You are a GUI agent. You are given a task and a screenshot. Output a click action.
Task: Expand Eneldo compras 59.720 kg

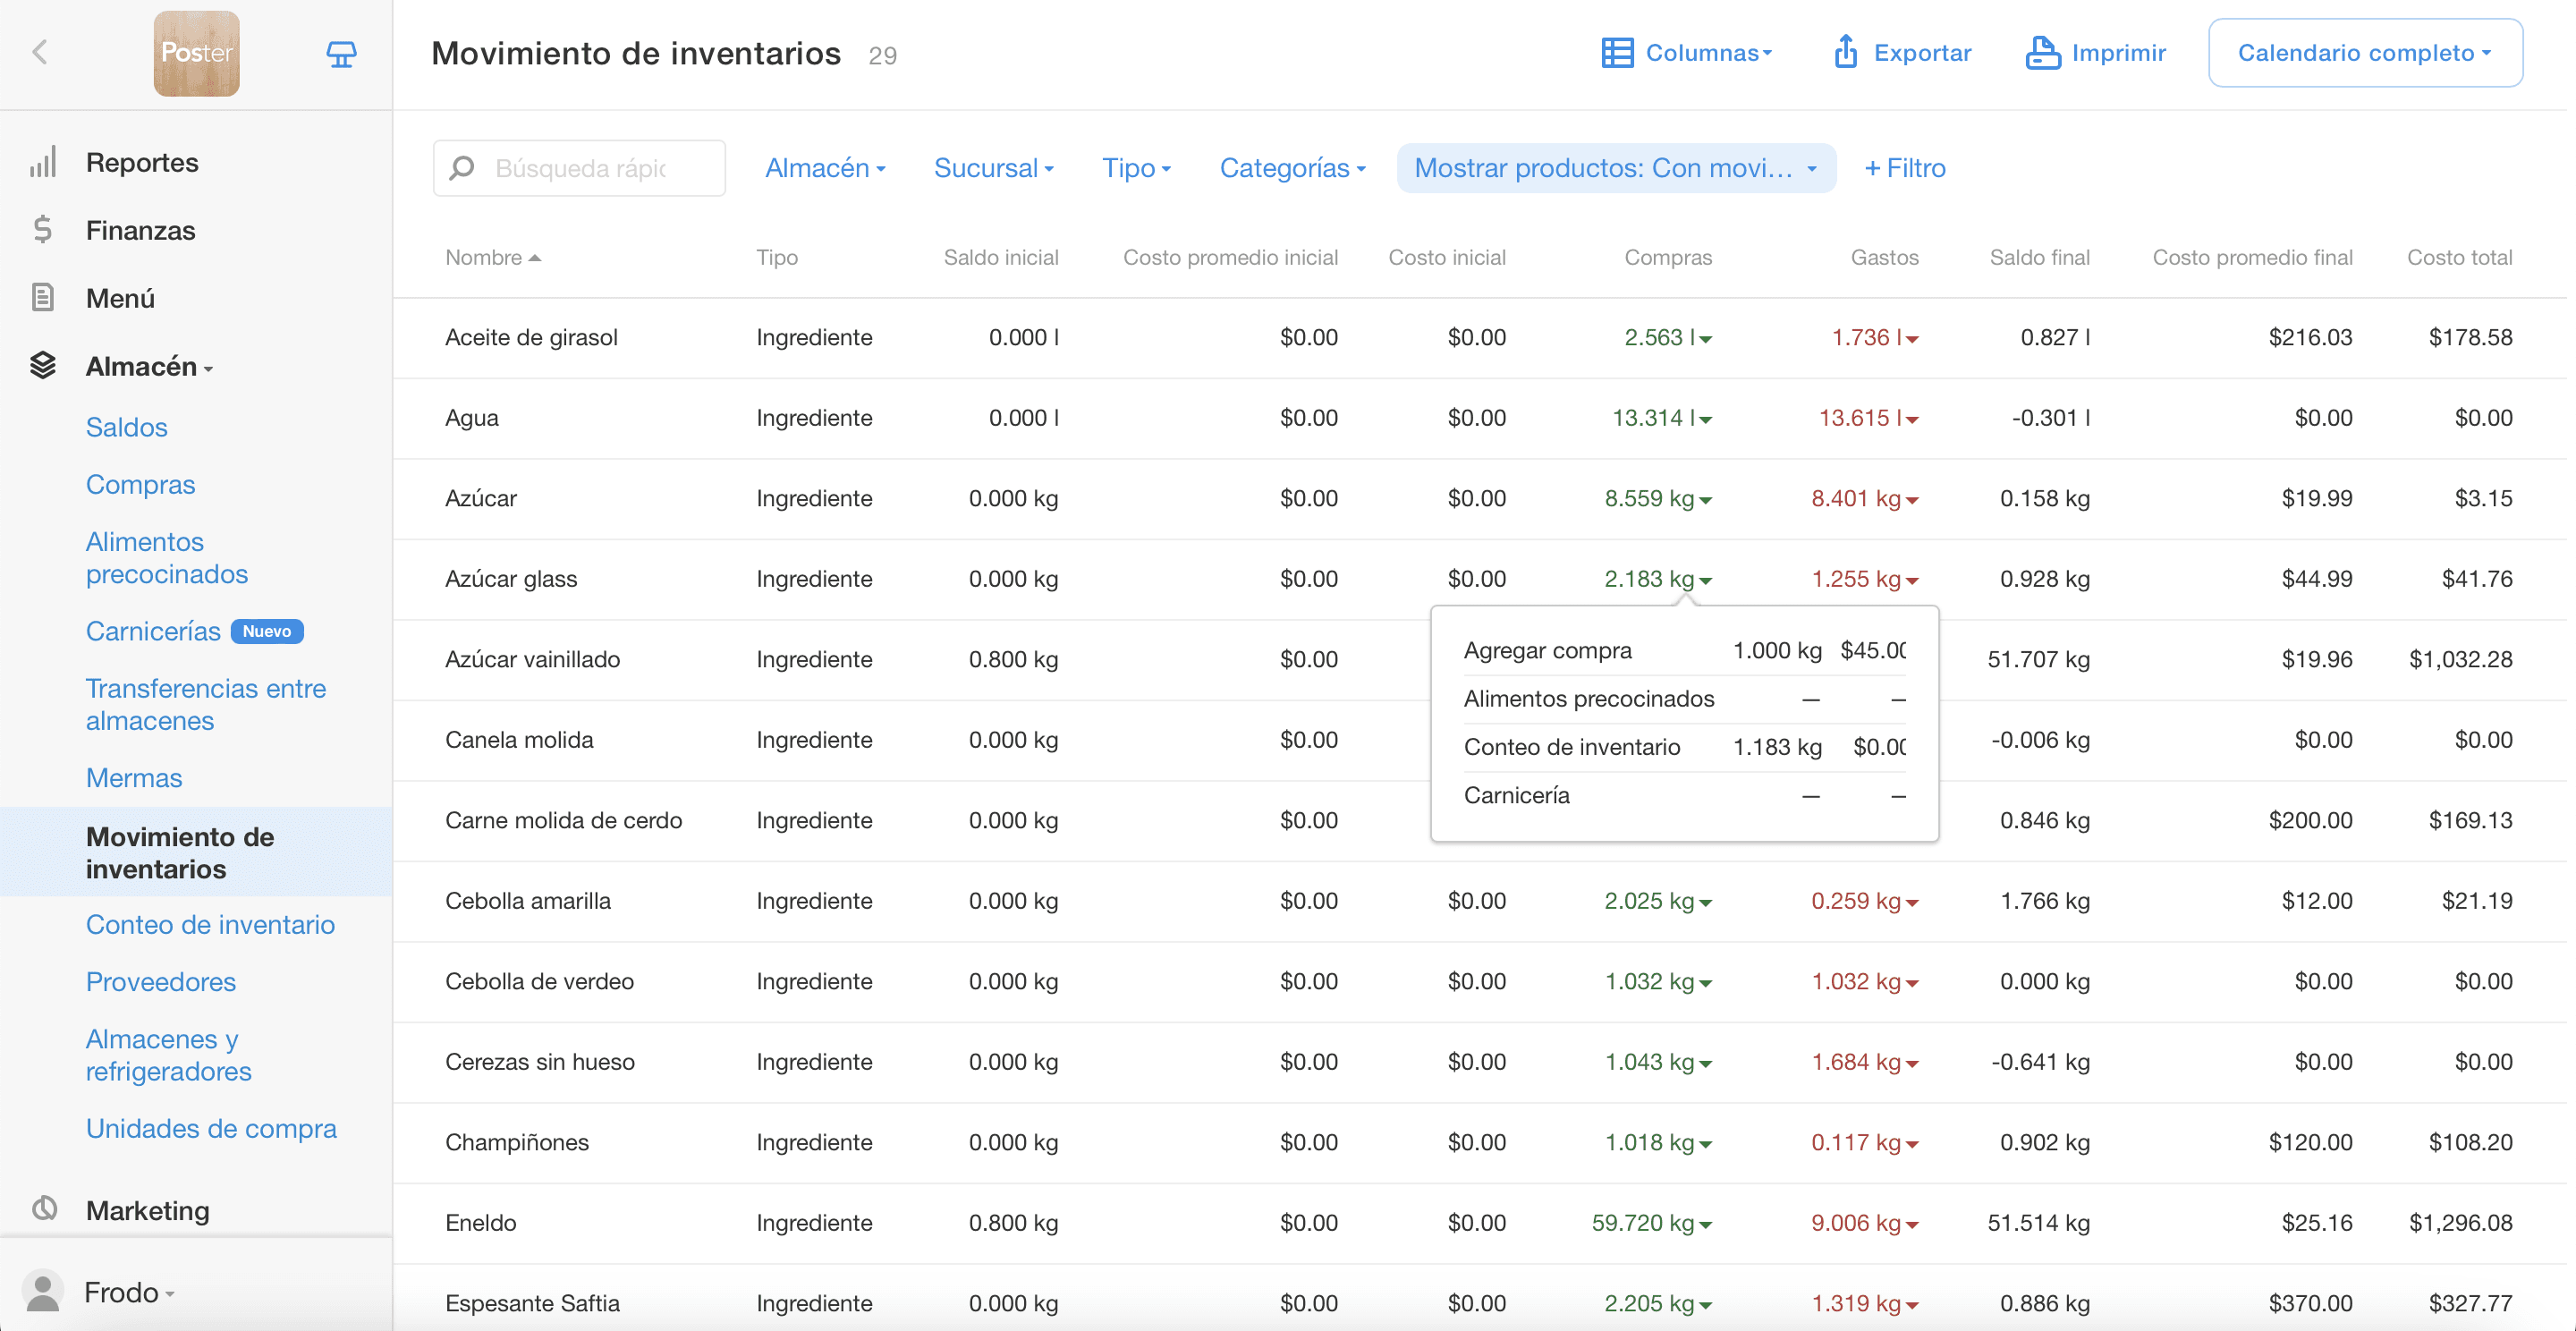(1651, 1223)
